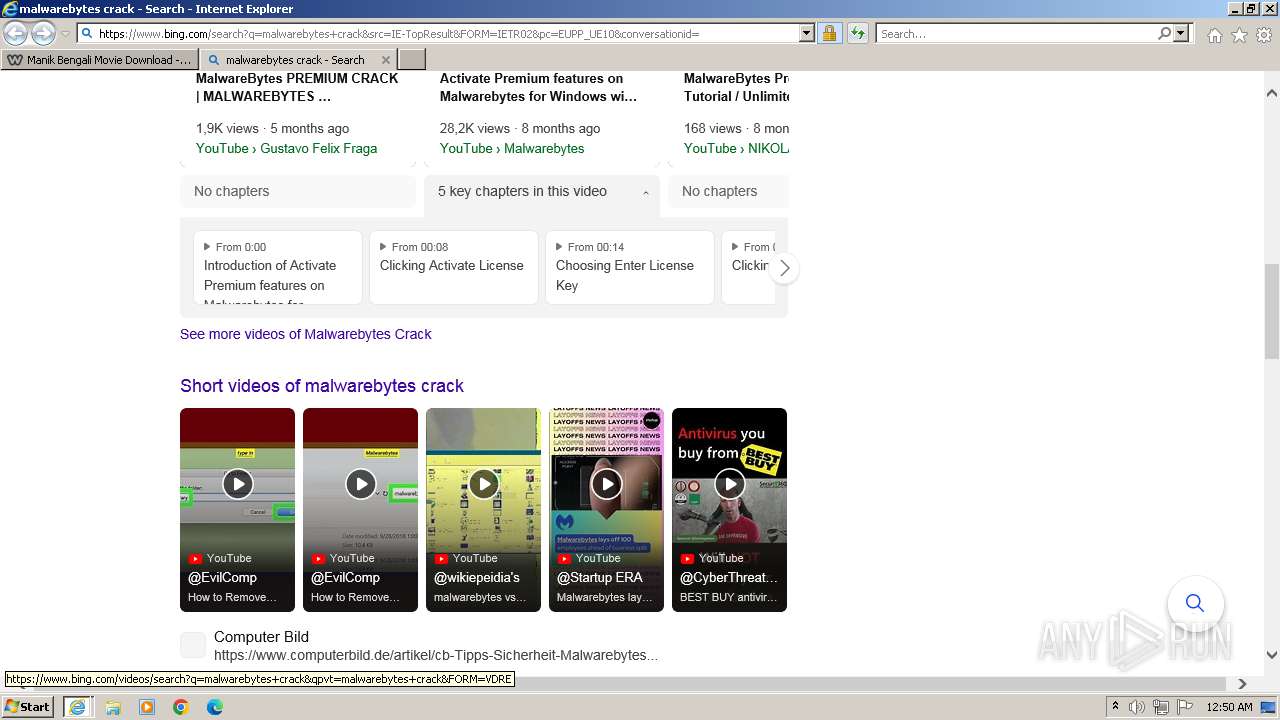The image size is (1280, 720).
Task: Open the network tray icon
Action: 1161,707
